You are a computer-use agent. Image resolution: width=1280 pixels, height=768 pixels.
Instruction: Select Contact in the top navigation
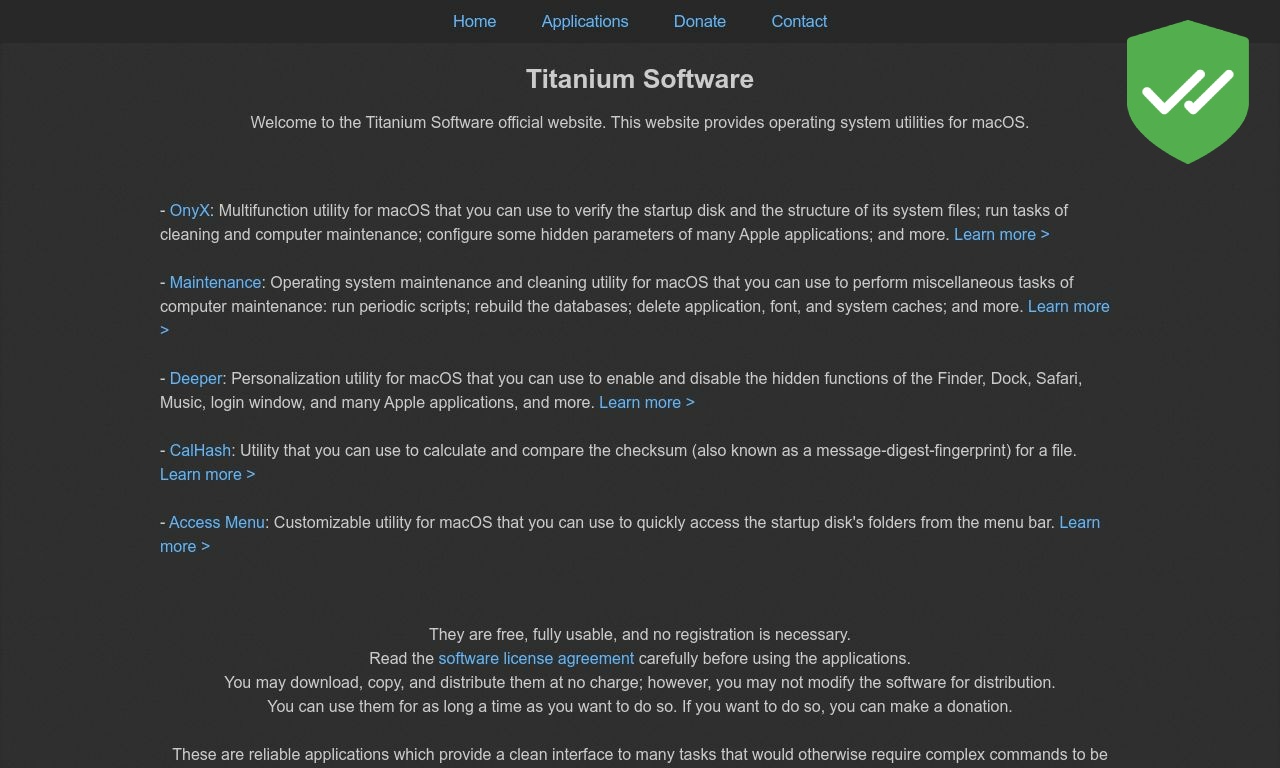[x=799, y=21]
